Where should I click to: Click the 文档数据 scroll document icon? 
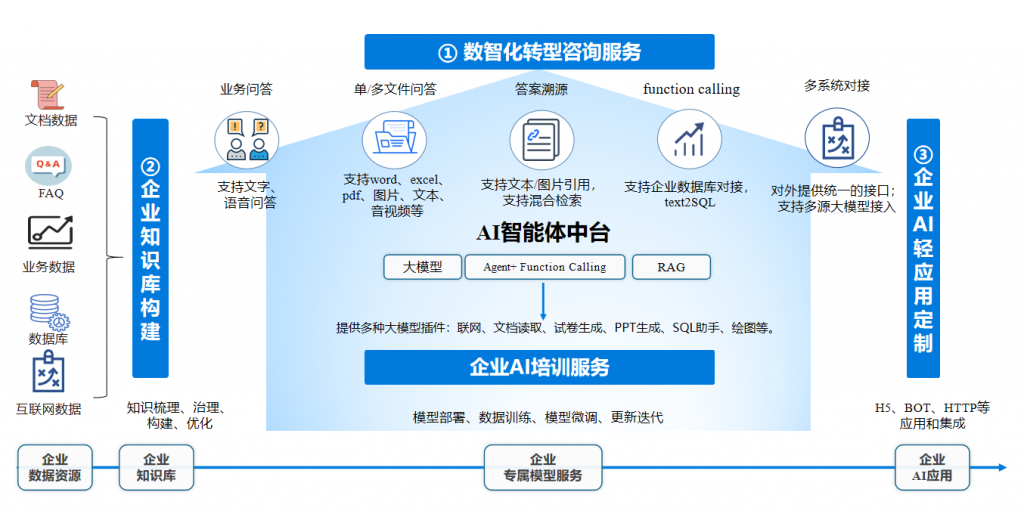coord(48,95)
